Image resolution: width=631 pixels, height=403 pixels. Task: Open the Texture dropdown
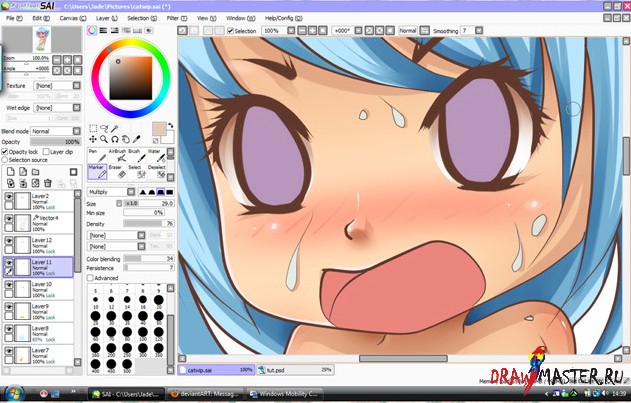pos(58,86)
